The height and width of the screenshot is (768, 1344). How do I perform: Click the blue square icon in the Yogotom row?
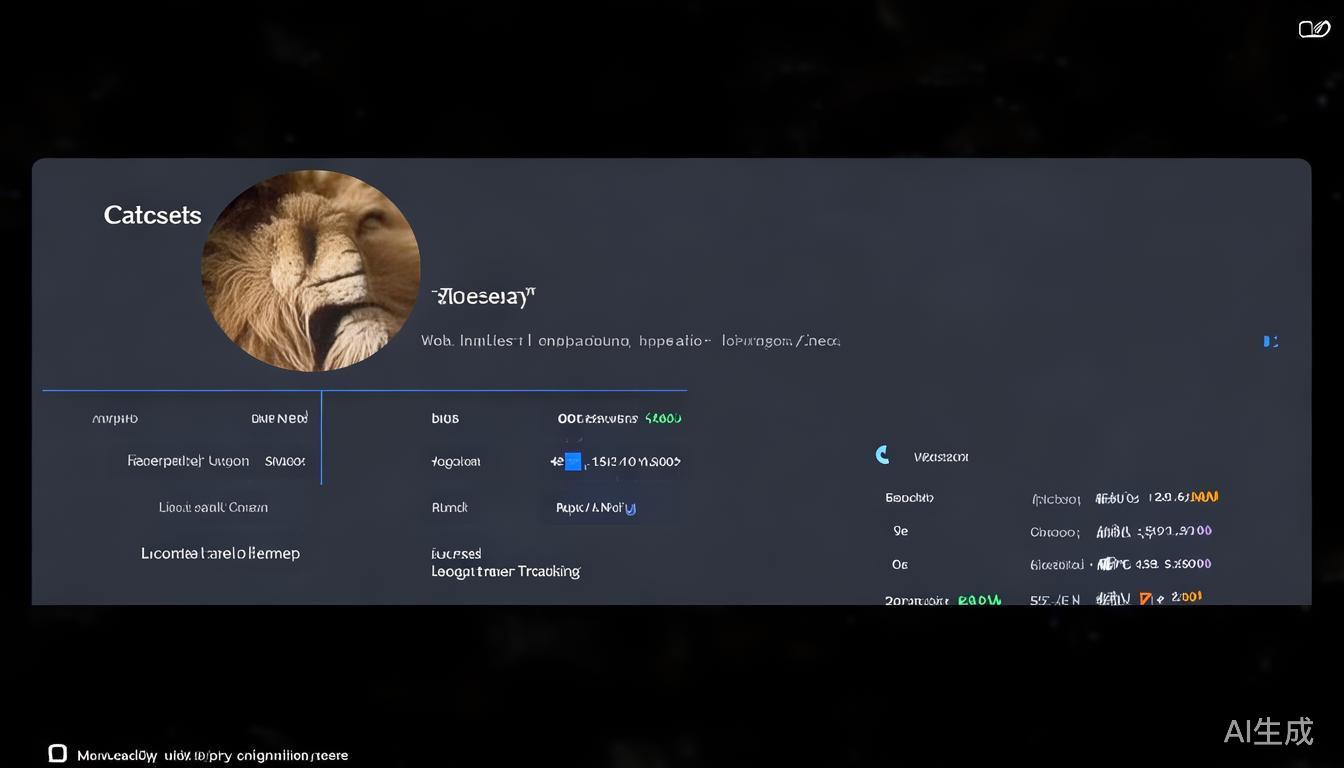(x=572, y=461)
